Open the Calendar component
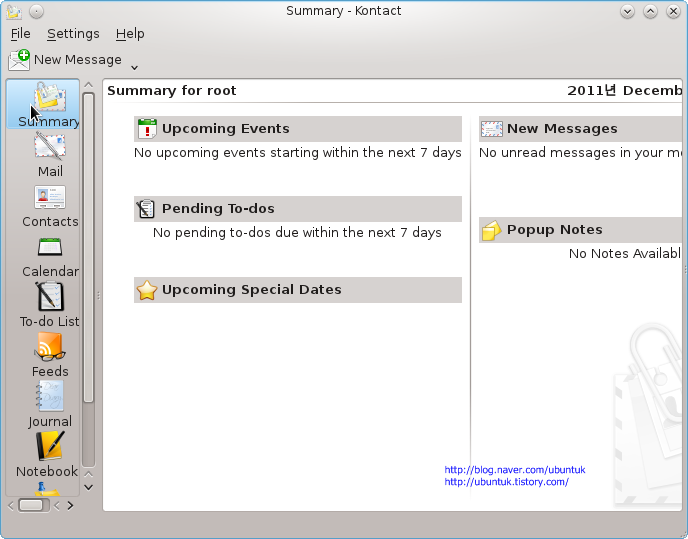688x539 pixels. [50, 256]
